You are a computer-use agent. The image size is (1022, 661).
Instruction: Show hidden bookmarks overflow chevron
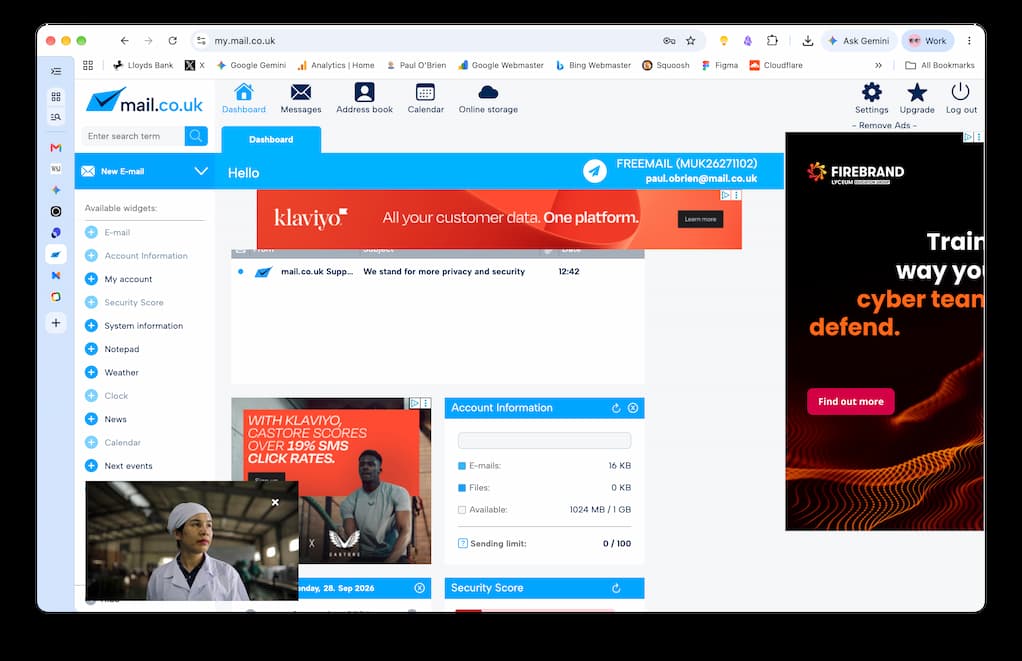[x=879, y=65]
